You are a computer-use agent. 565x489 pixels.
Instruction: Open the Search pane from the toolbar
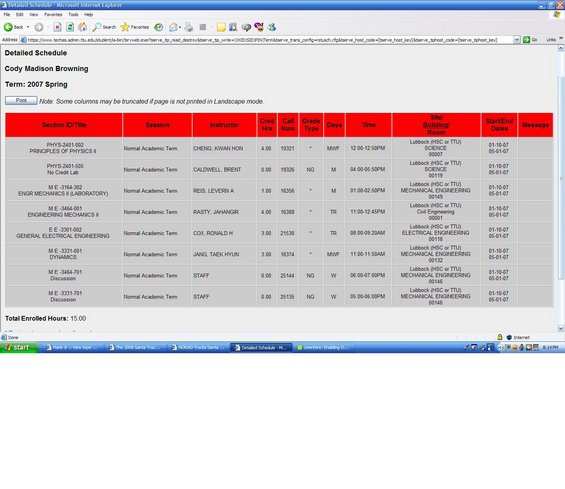(104, 27)
